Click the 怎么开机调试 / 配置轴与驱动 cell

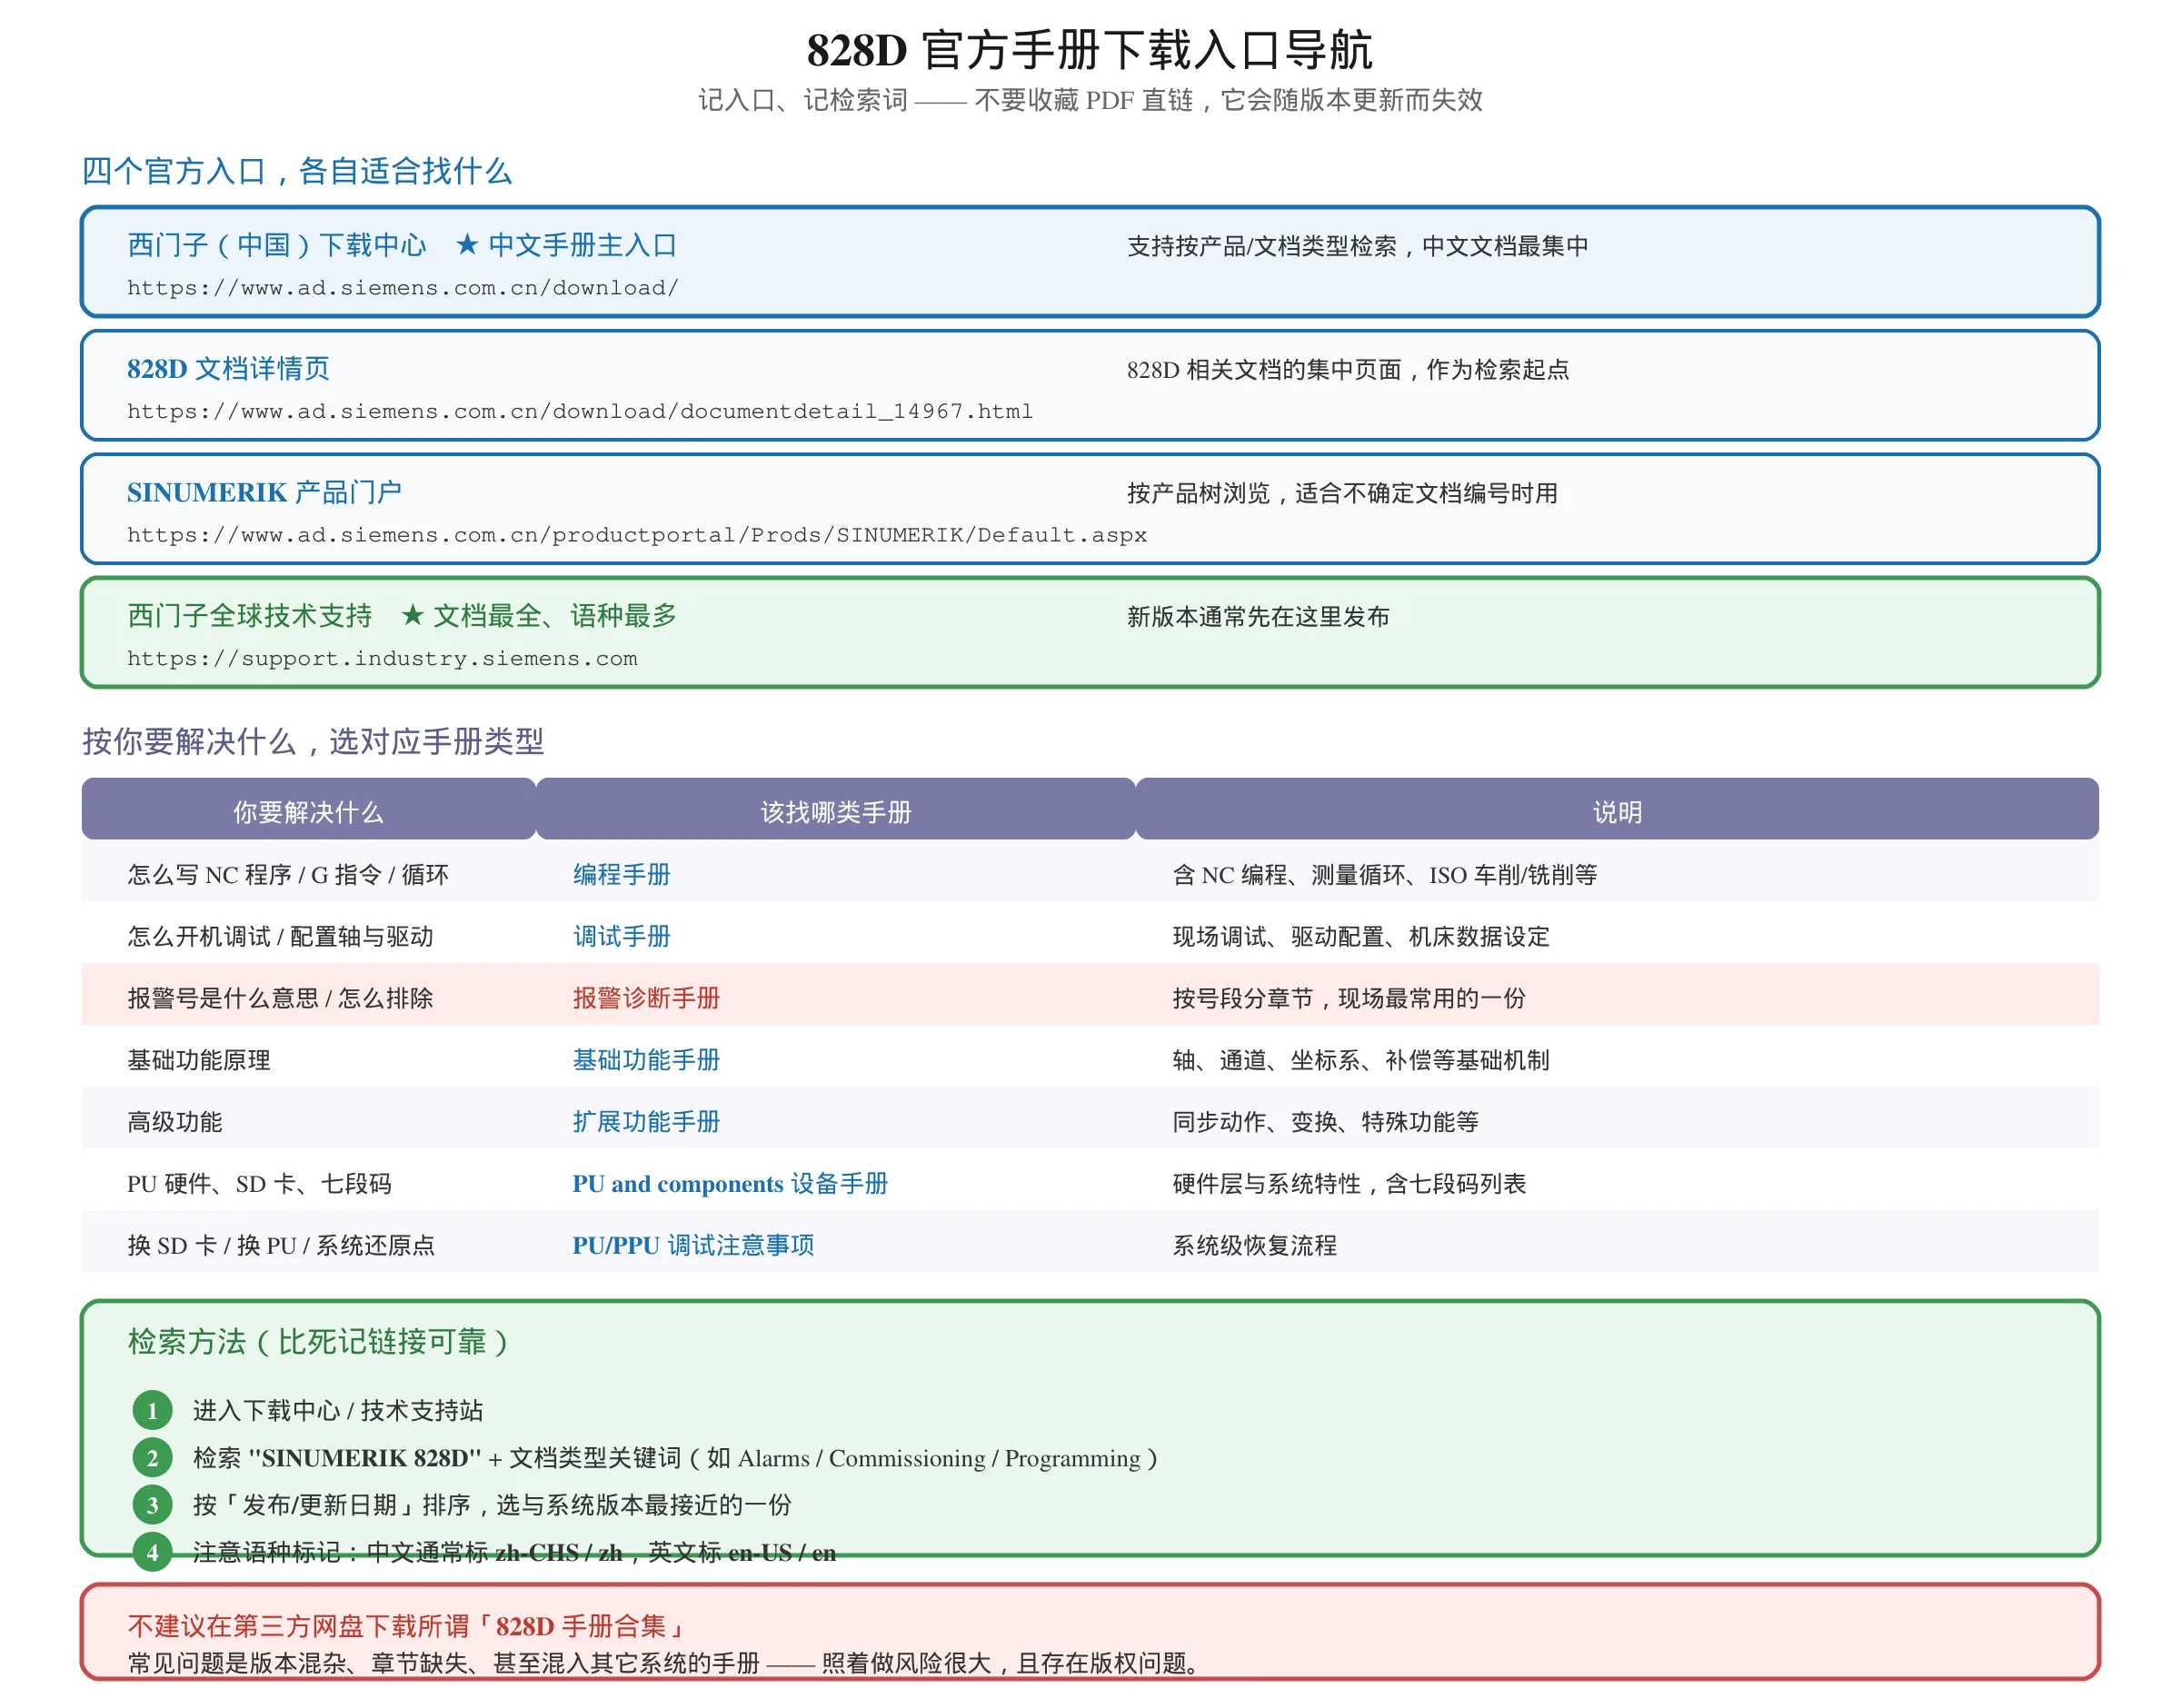point(280,937)
